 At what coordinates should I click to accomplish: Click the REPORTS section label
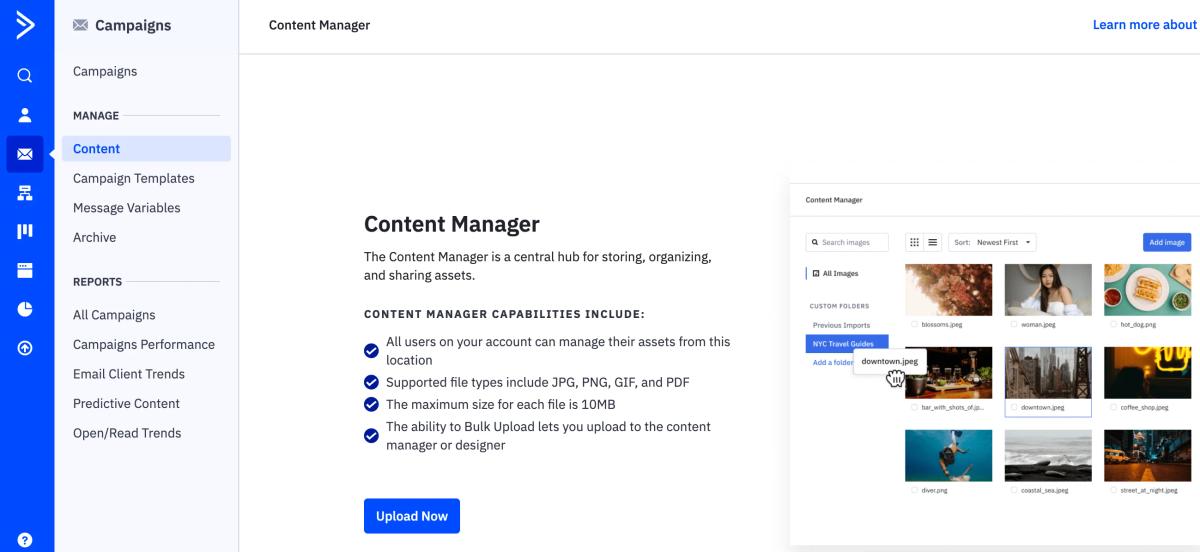click(97, 282)
